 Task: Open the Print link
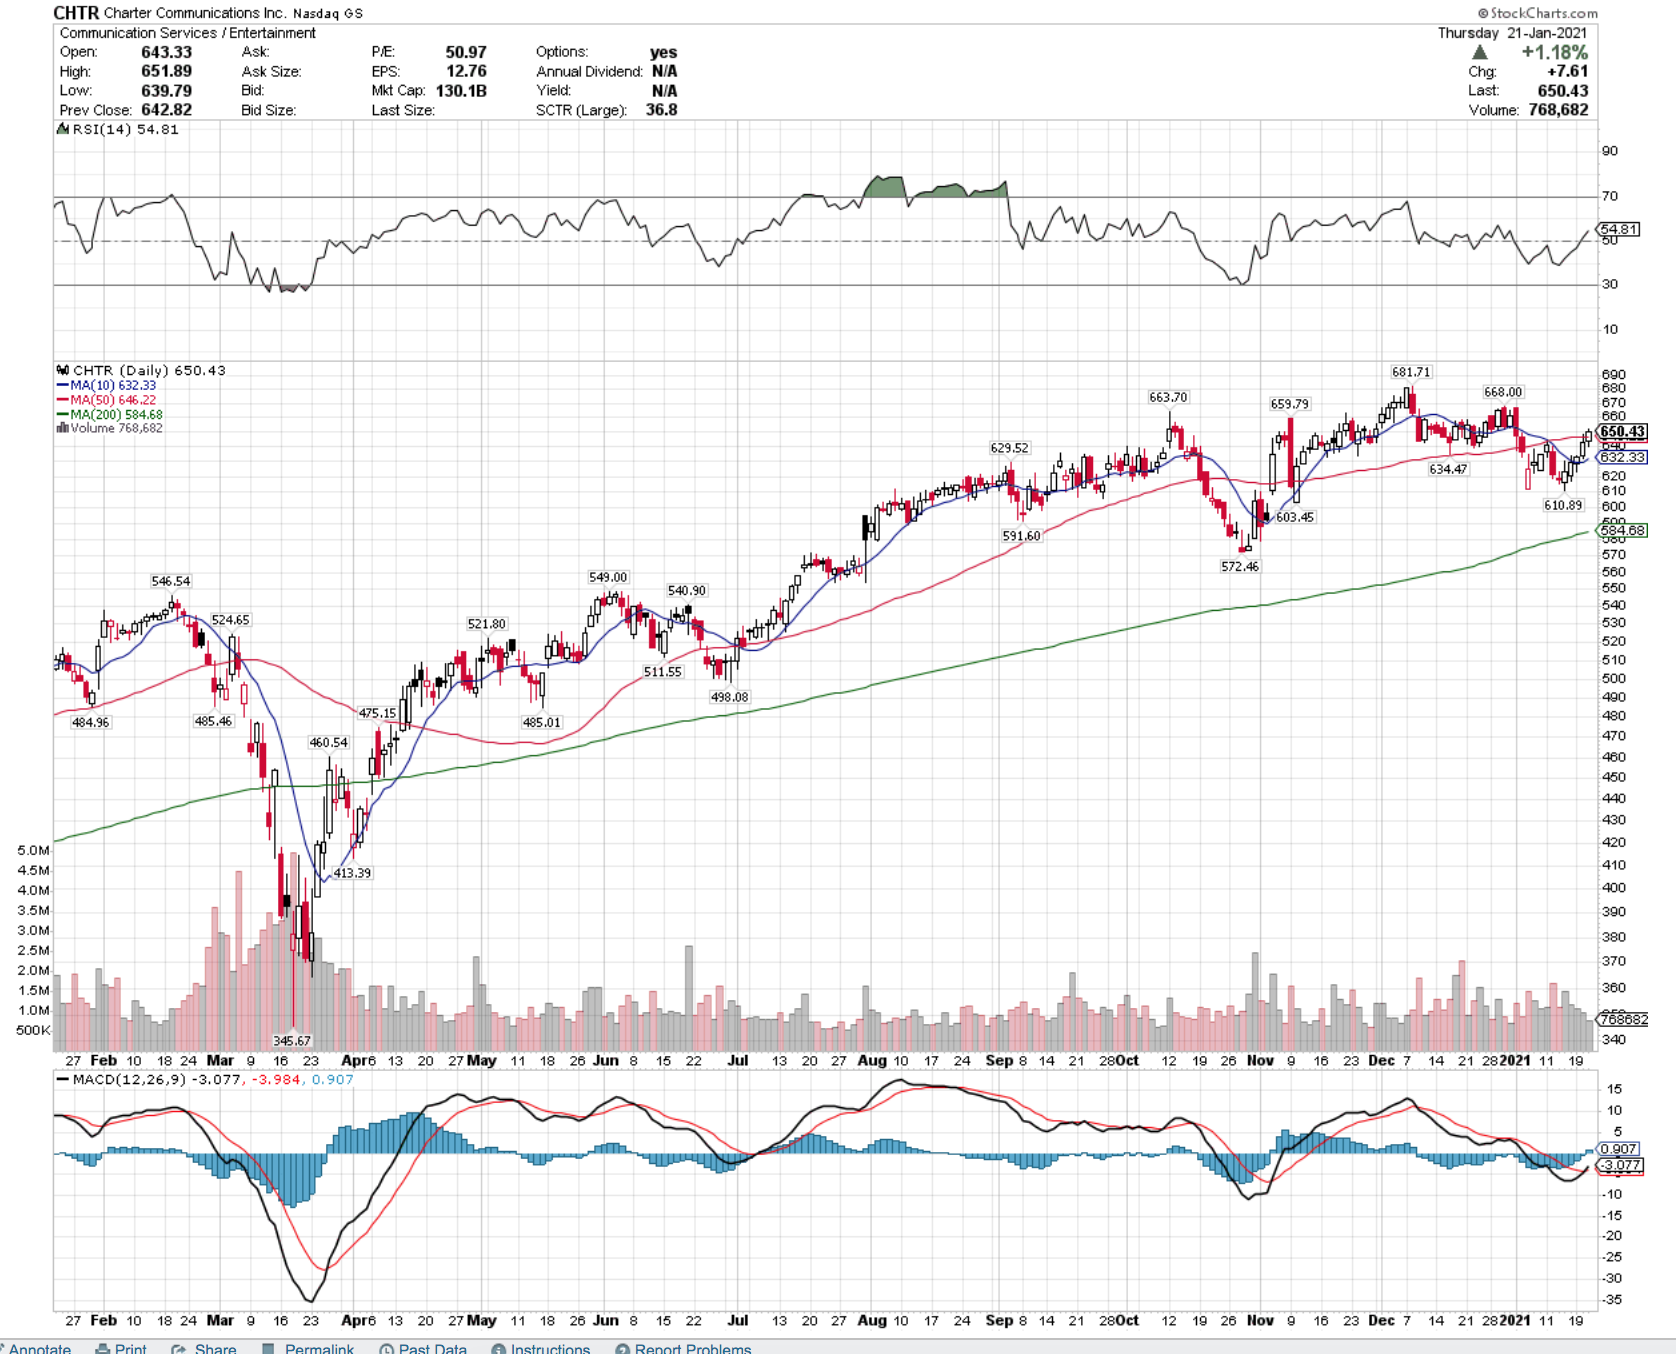[x=131, y=1348]
